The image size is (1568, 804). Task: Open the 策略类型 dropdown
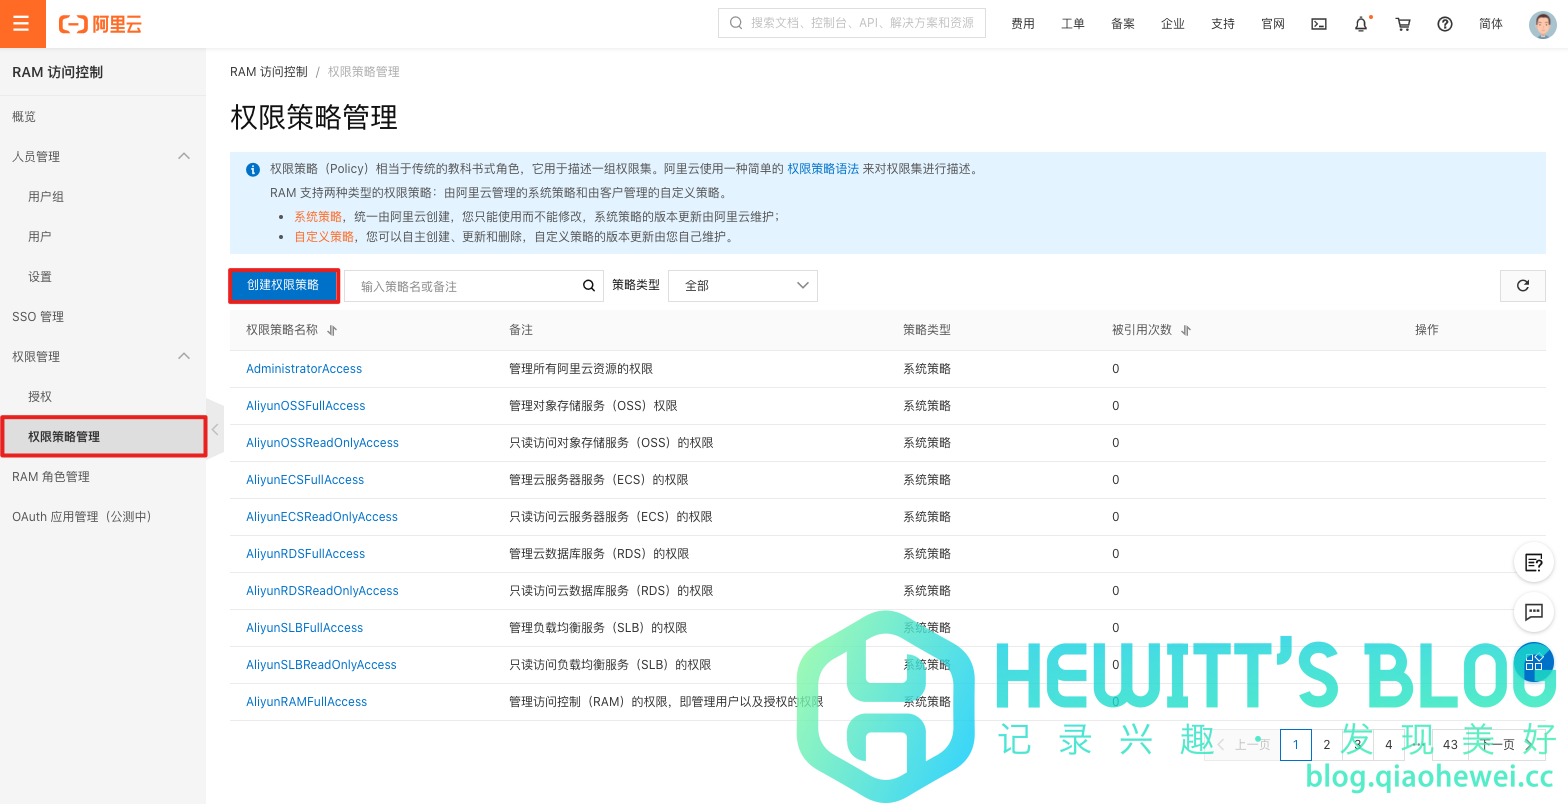[x=742, y=286]
